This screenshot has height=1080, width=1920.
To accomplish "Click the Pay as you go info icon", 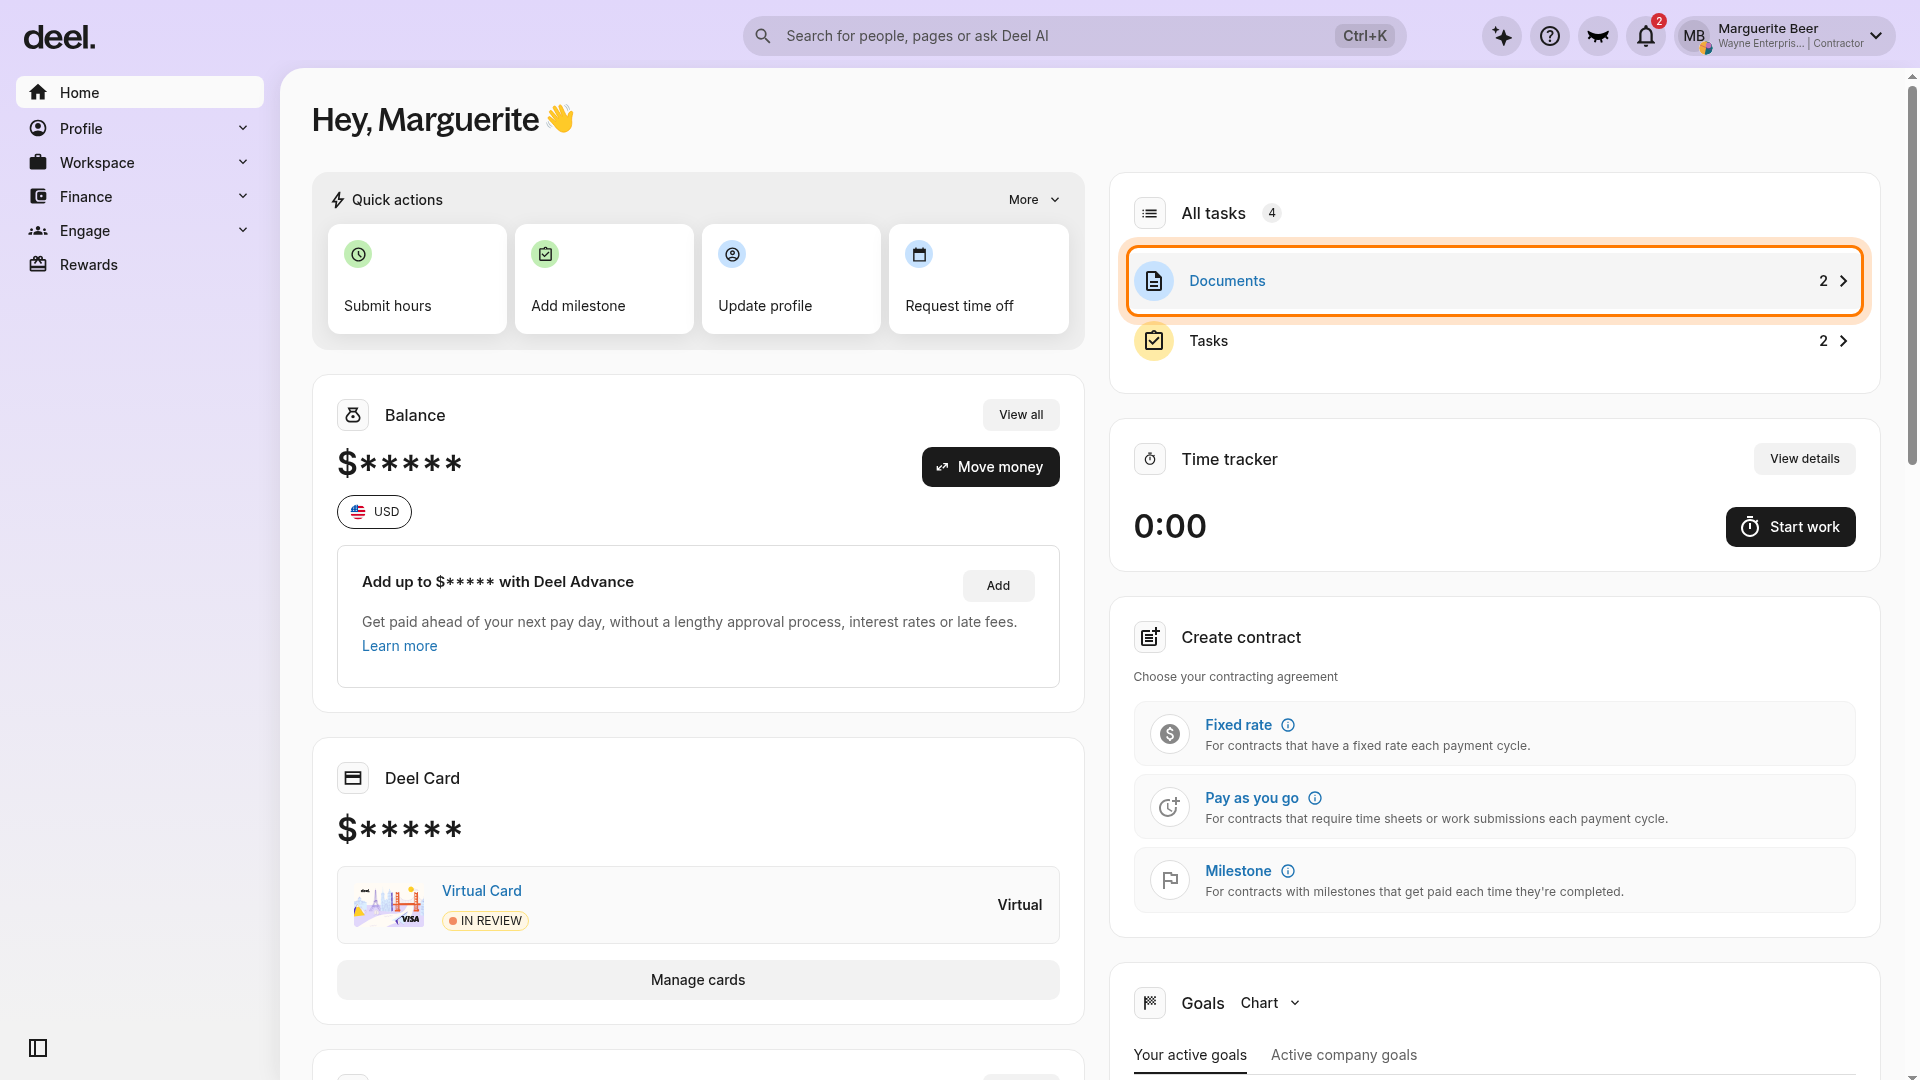I will tap(1315, 798).
